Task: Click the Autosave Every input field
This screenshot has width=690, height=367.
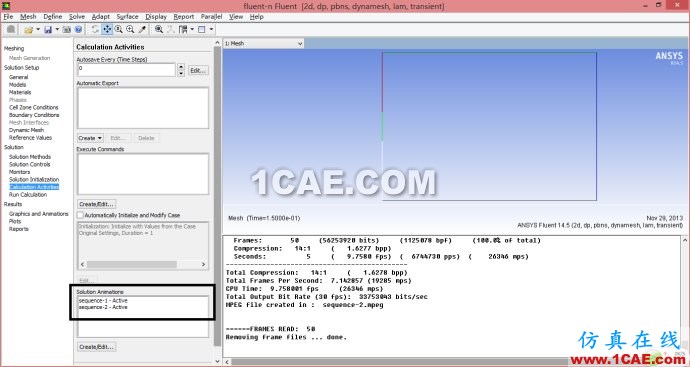Action: click(127, 70)
